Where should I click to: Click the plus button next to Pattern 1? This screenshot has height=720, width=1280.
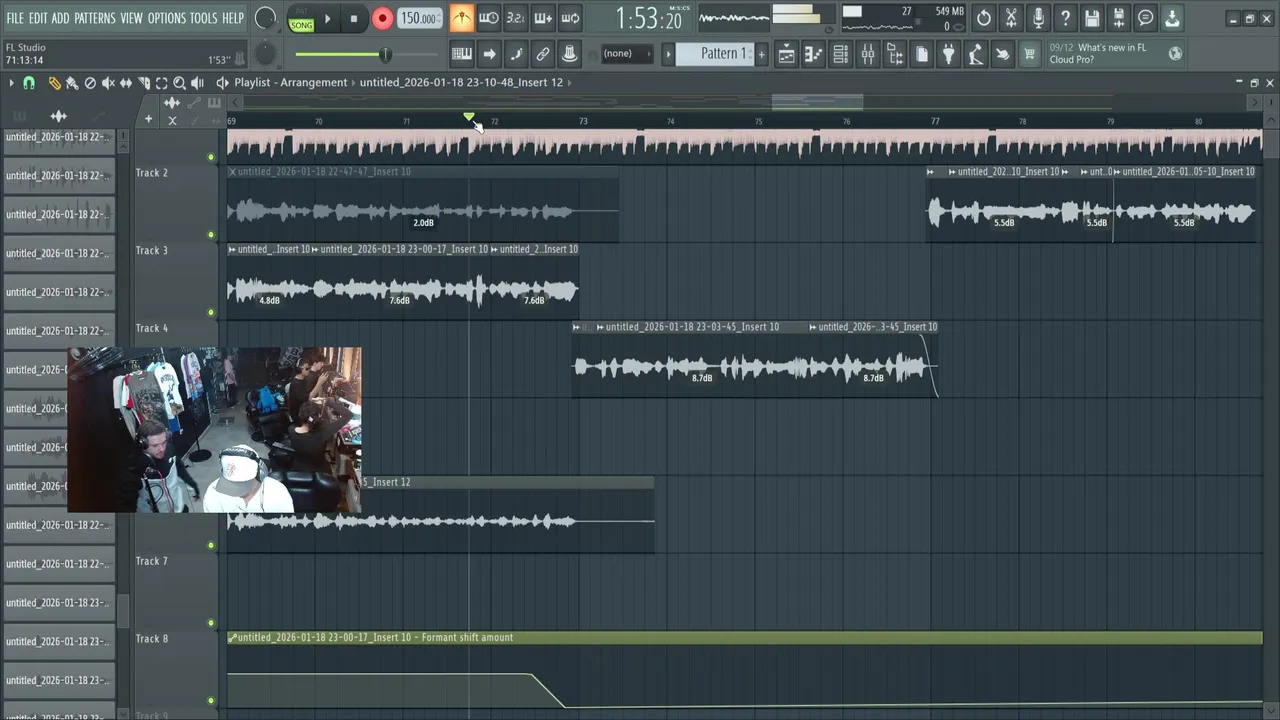[x=762, y=54]
